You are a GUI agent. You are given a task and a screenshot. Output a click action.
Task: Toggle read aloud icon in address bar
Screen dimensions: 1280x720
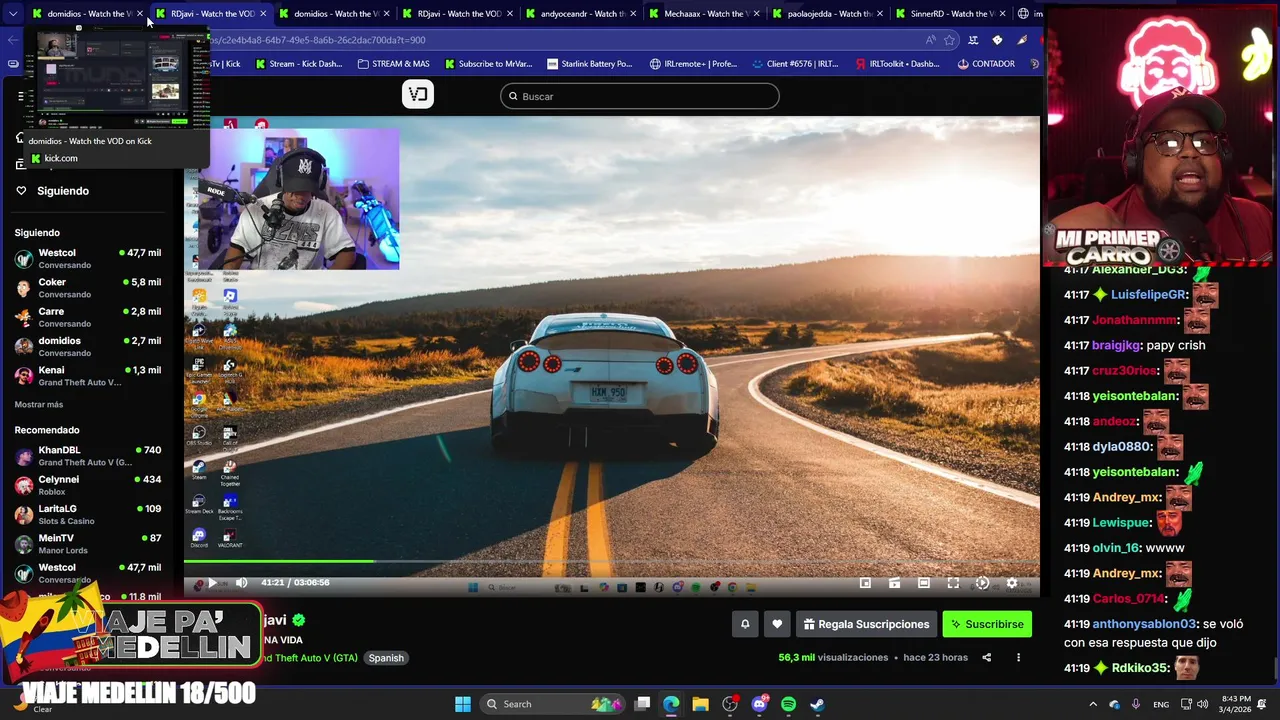coord(930,40)
